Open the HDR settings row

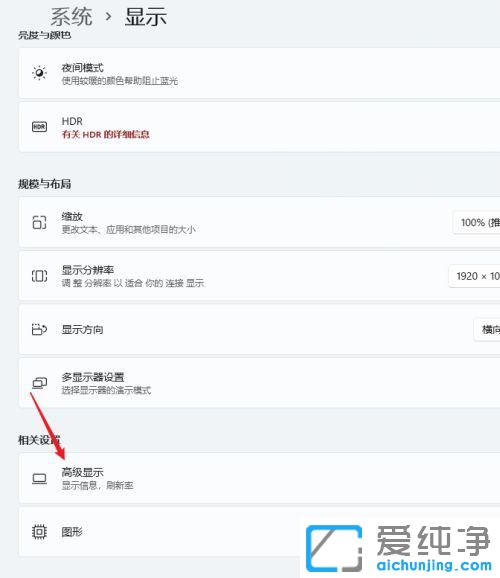point(259,127)
